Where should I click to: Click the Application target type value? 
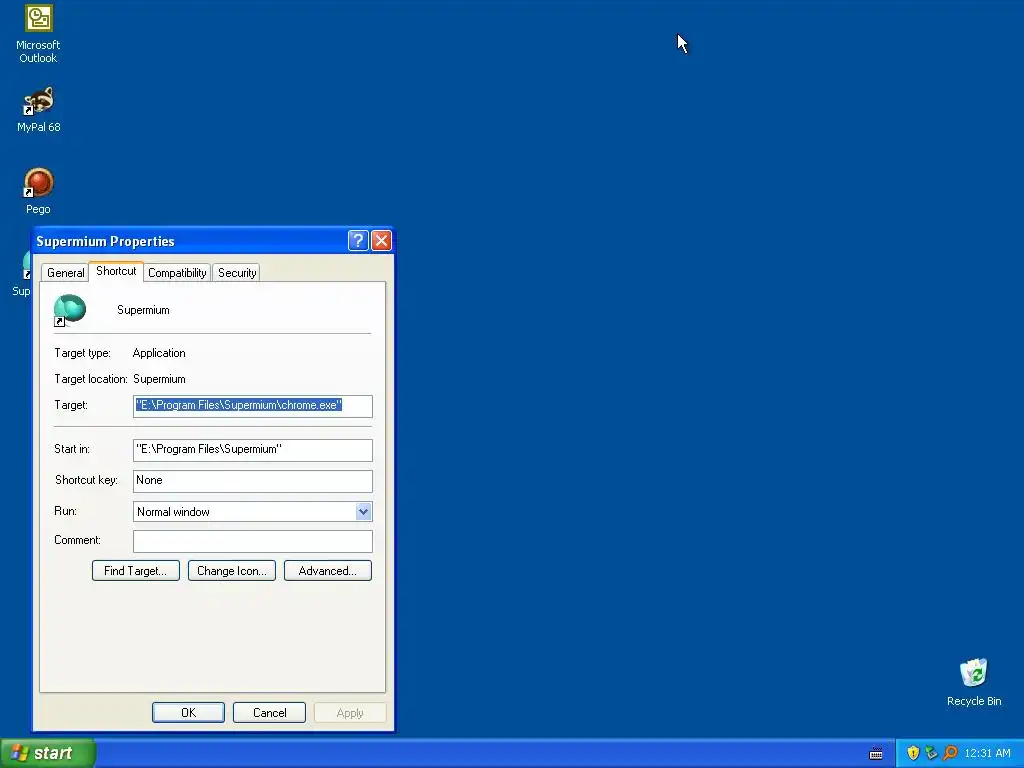[159, 353]
